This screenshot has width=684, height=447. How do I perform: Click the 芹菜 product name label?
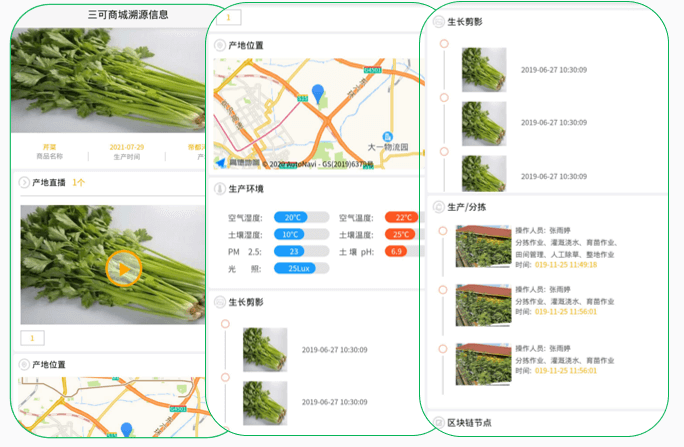point(49,147)
